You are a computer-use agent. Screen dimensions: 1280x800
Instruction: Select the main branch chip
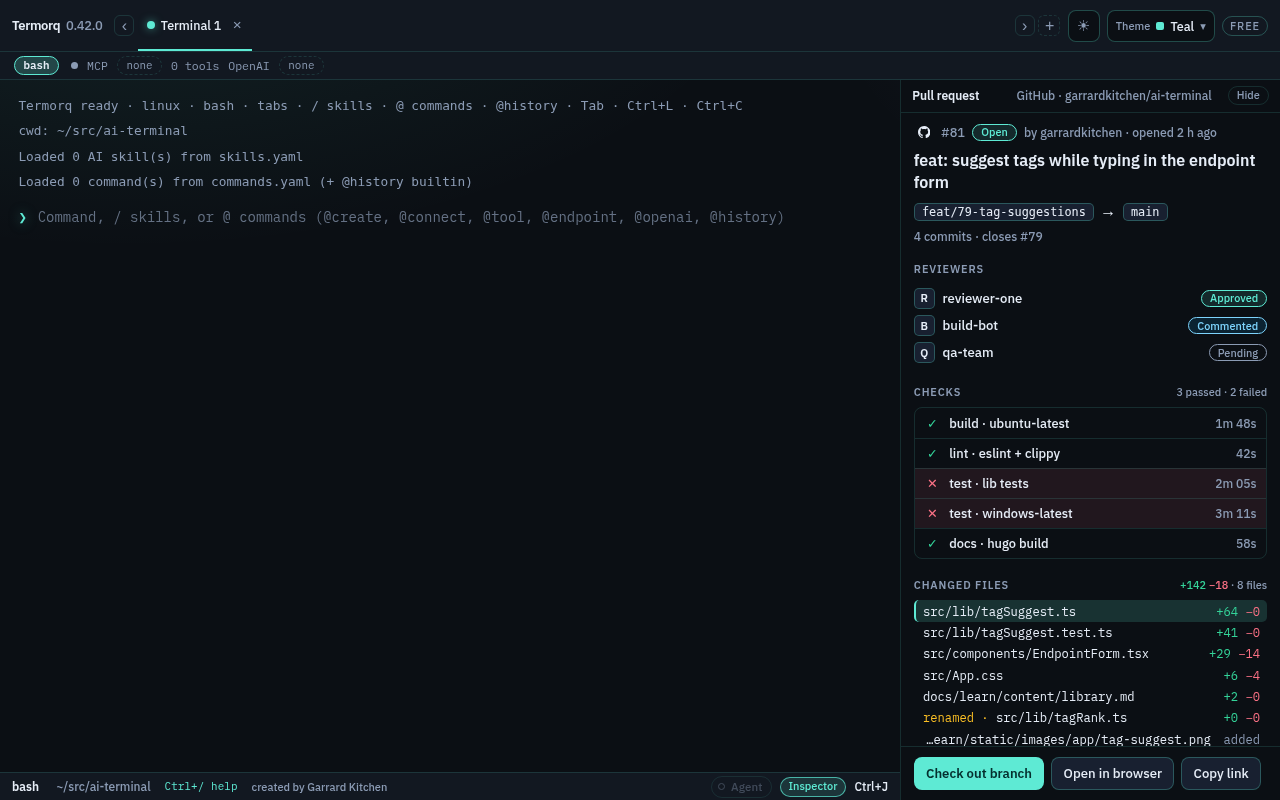point(1145,212)
